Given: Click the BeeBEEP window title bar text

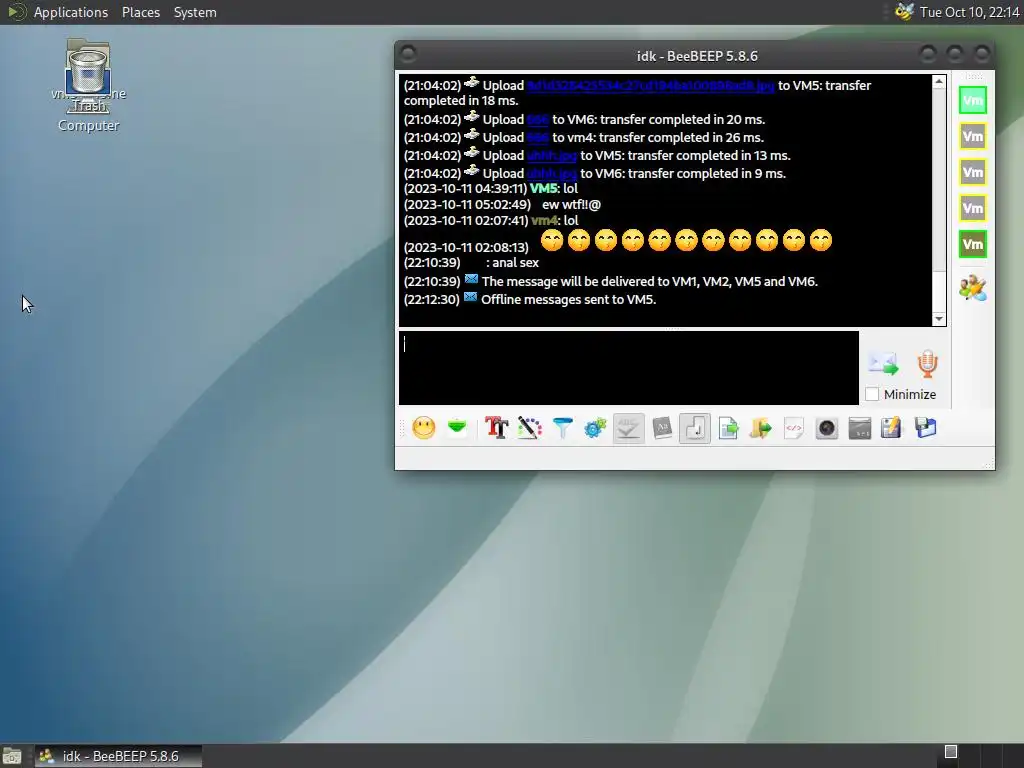Looking at the screenshot, I should click(697, 56).
